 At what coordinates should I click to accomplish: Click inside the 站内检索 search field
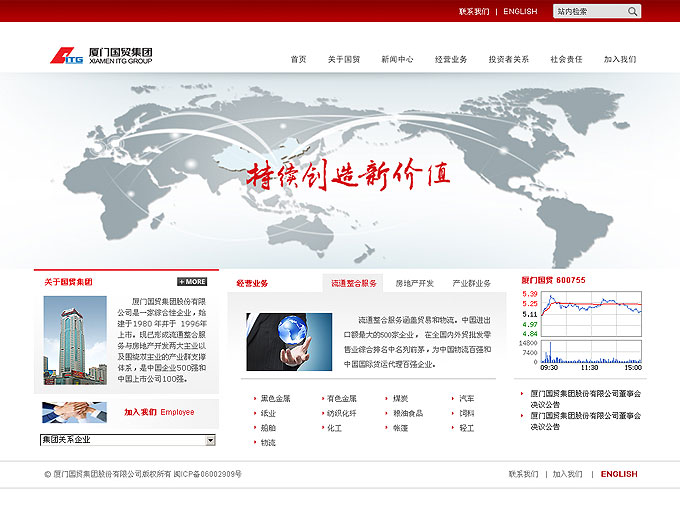tap(588, 12)
